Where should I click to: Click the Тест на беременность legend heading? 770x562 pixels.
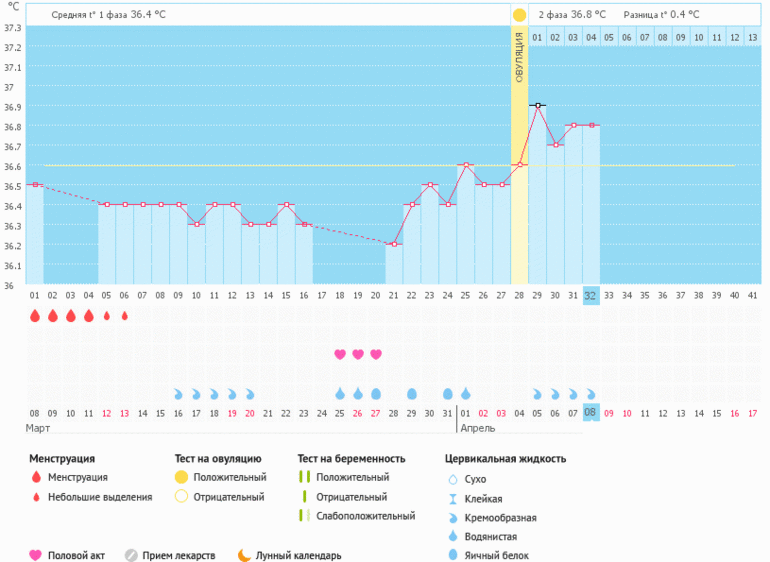[x=351, y=458]
